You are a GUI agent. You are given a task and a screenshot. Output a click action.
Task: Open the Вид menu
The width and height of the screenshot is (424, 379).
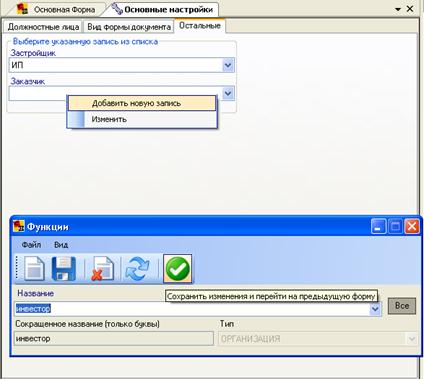pyautogui.click(x=61, y=245)
